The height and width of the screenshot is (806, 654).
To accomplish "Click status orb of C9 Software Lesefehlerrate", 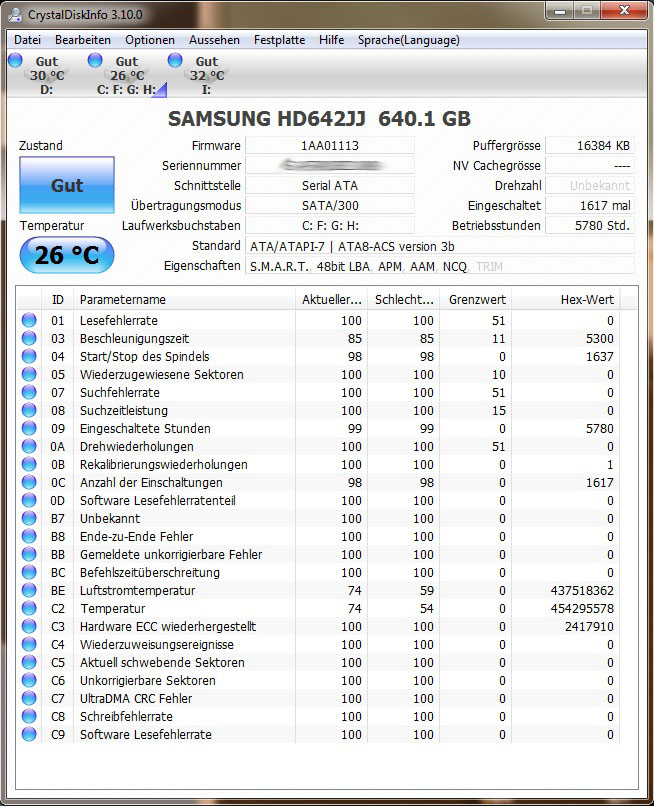I will [x=29, y=734].
